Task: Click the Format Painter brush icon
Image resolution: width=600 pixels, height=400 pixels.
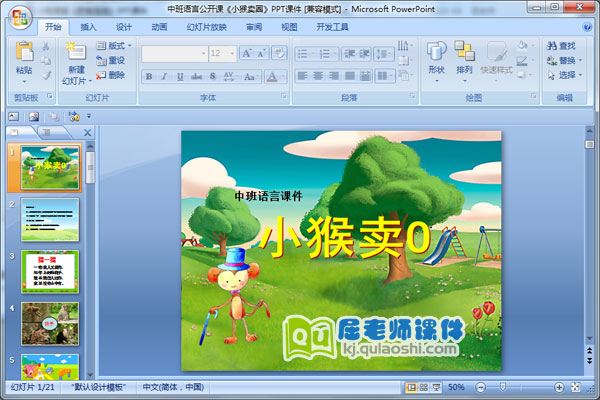Action: (46, 75)
